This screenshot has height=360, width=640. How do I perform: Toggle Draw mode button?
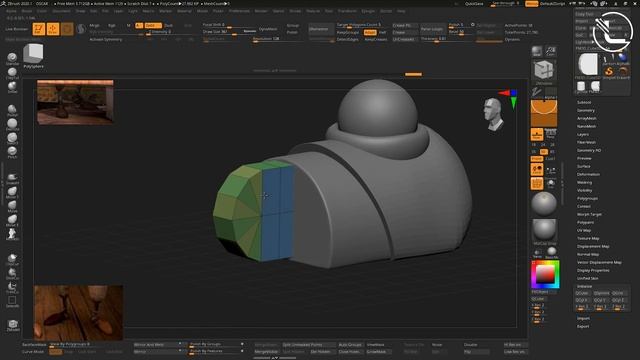[53, 29]
